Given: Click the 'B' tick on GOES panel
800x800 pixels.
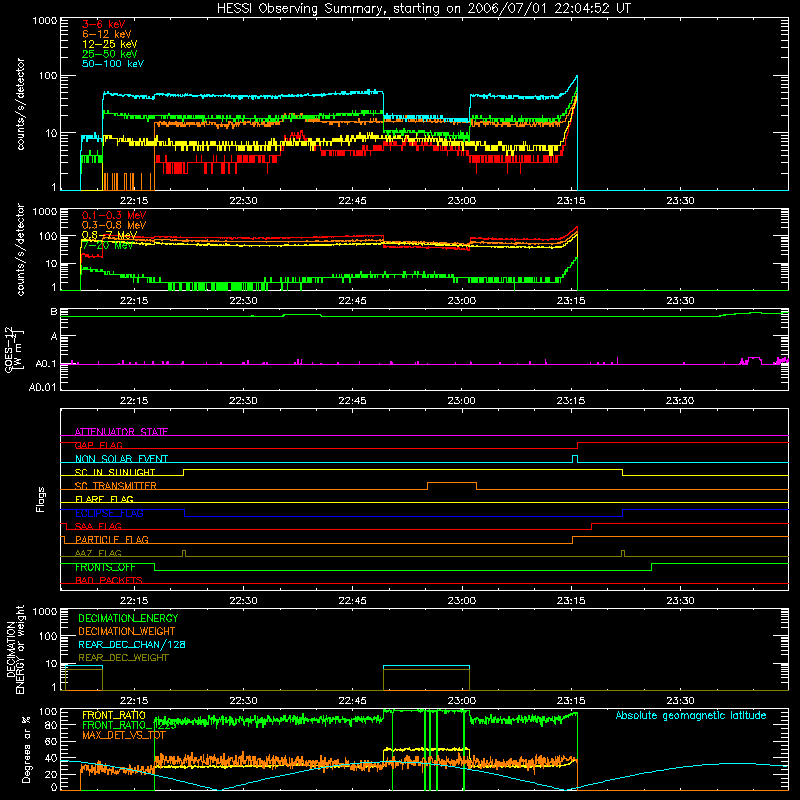Looking at the screenshot, I should pos(54,311).
